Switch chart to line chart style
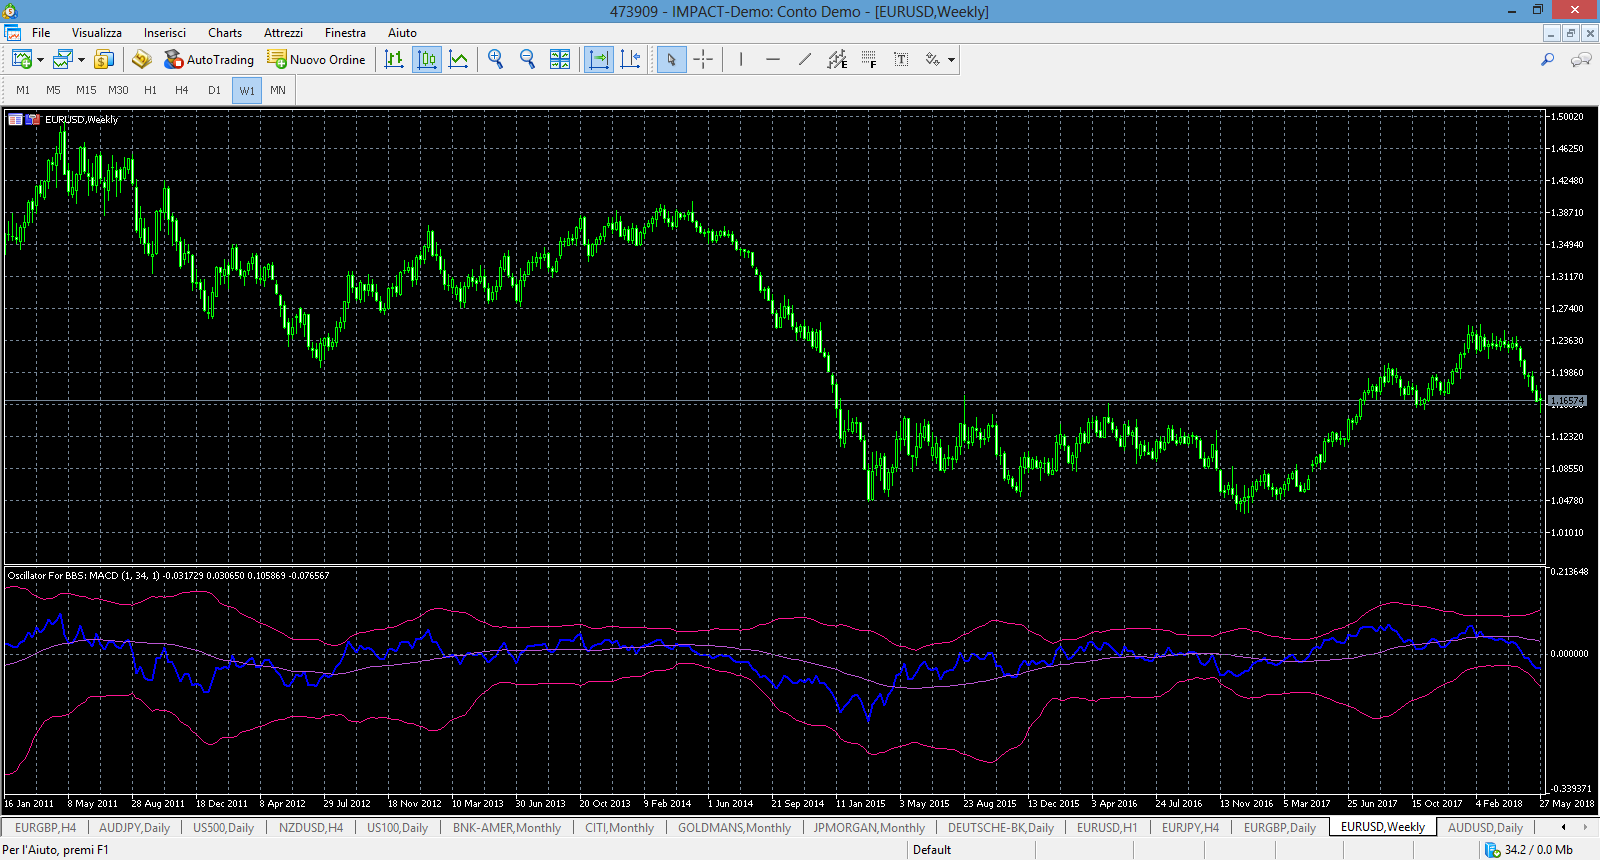Viewport: 1600px width, 860px height. 458,60
